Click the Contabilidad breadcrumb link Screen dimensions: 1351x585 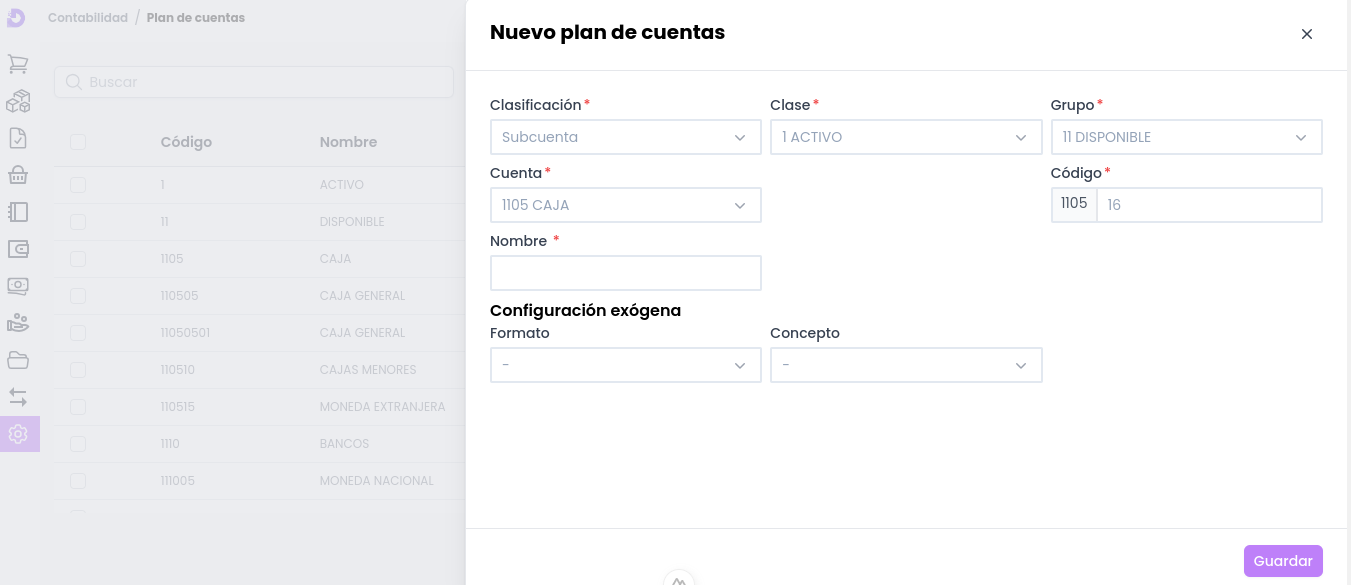(88, 18)
